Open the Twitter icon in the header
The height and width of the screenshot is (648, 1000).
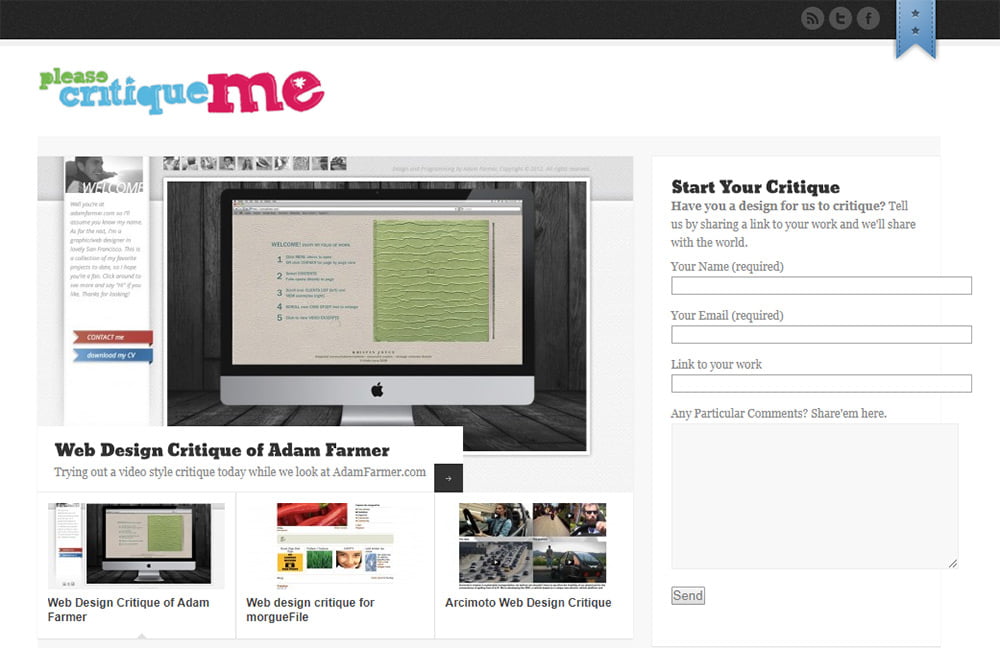(840, 18)
